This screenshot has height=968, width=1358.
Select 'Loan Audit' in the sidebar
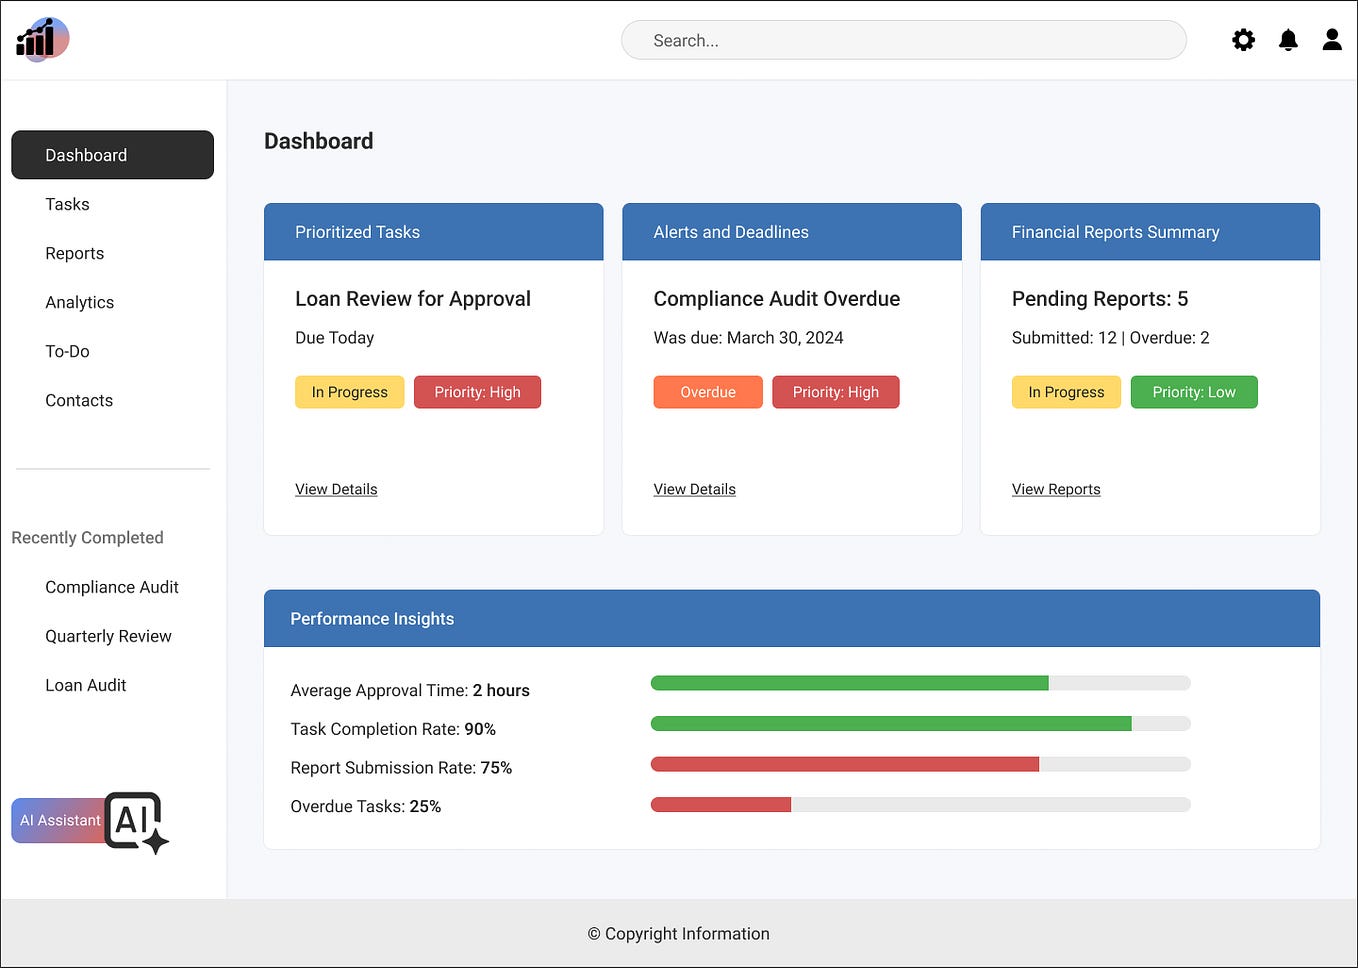[x=85, y=685]
